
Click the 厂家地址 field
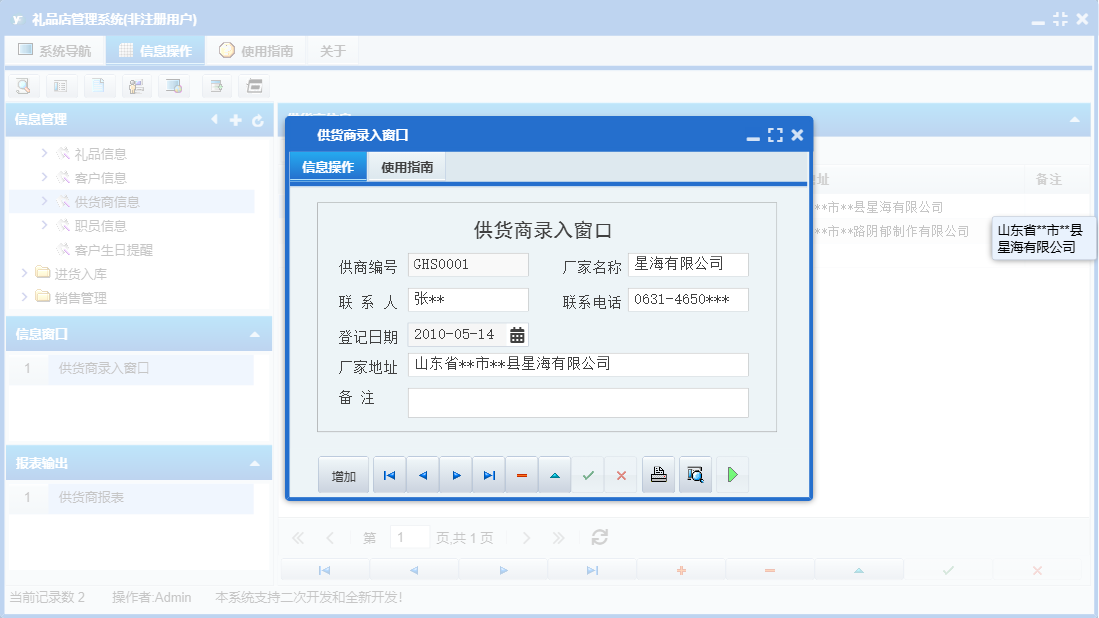coord(578,364)
